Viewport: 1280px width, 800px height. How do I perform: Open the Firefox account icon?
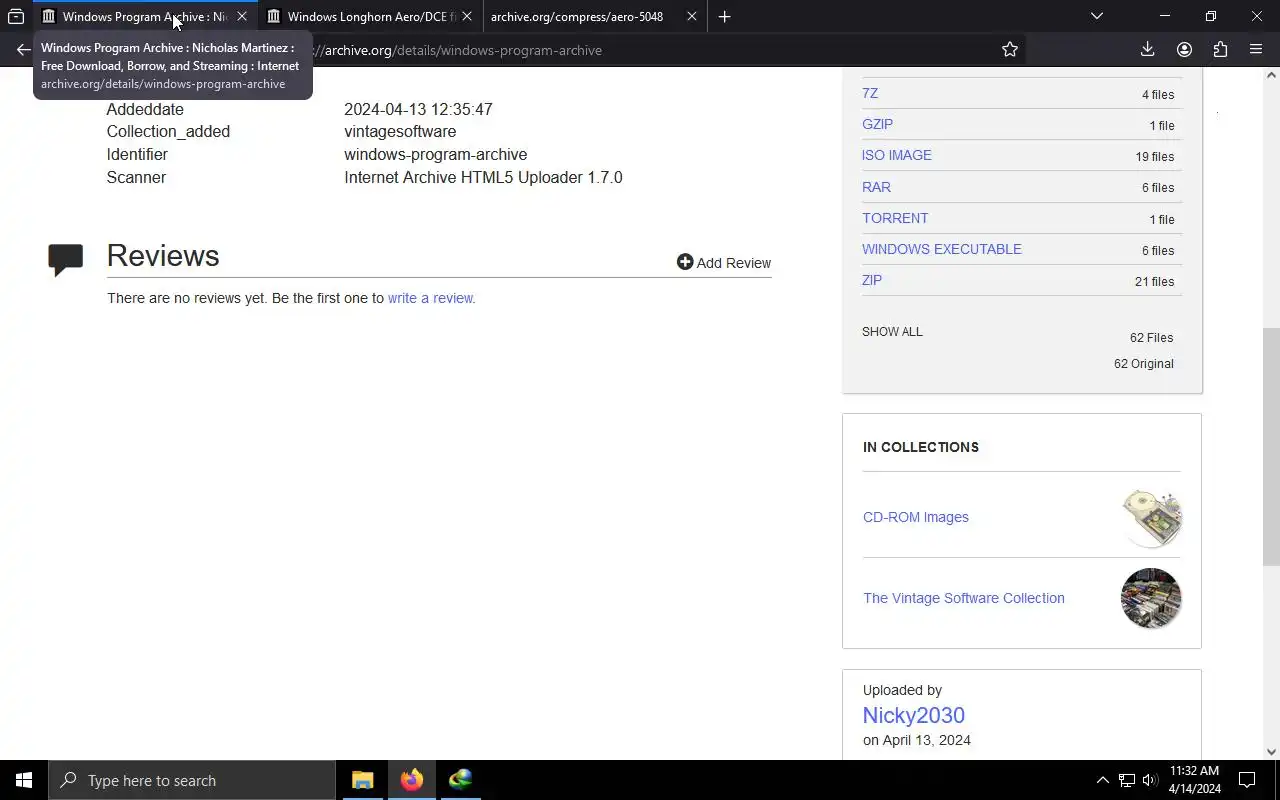pyautogui.click(x=1184, y=50)
